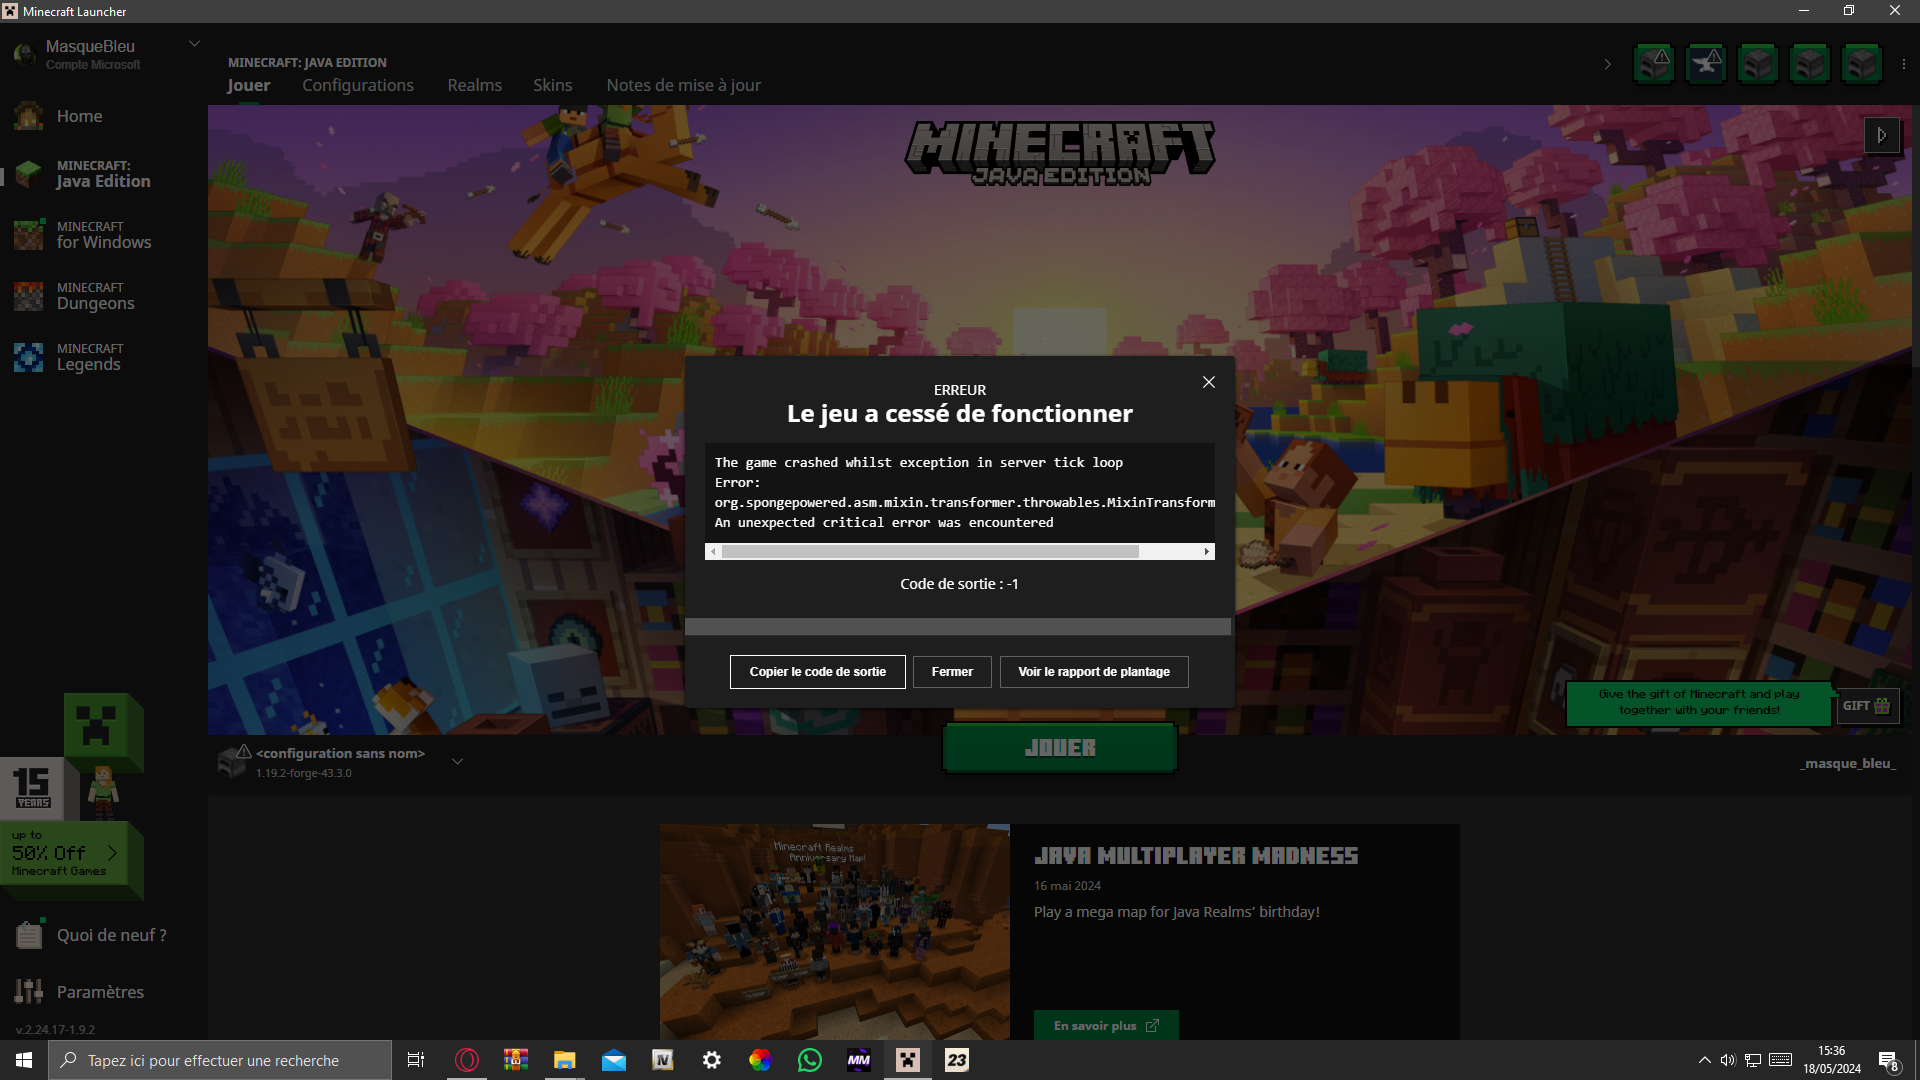Click the play arrow icon on the banner
The width and height of the screenshot is (1920, 1080).
pyautogui.click(x=1882, y=135)
